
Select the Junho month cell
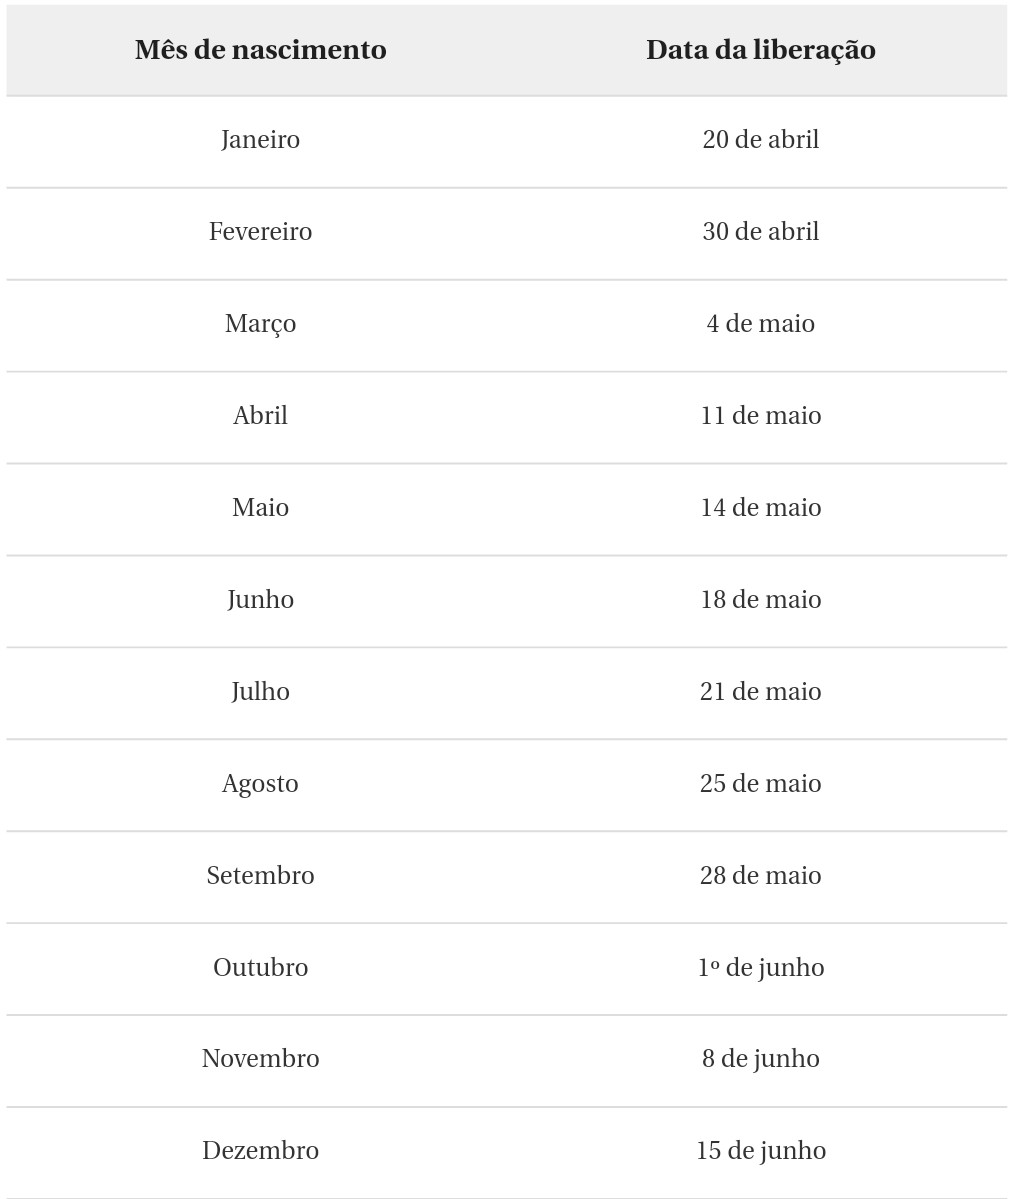pos(261,600)
